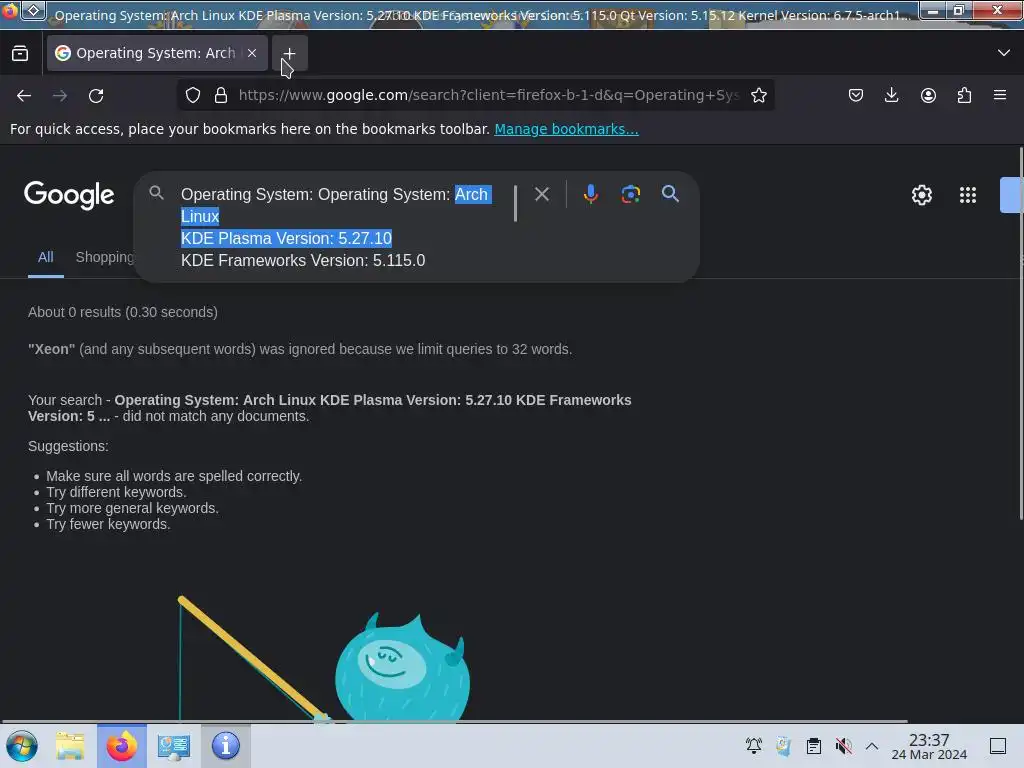
Task: Open Google apps grid
Action: [x=968, y=195]
